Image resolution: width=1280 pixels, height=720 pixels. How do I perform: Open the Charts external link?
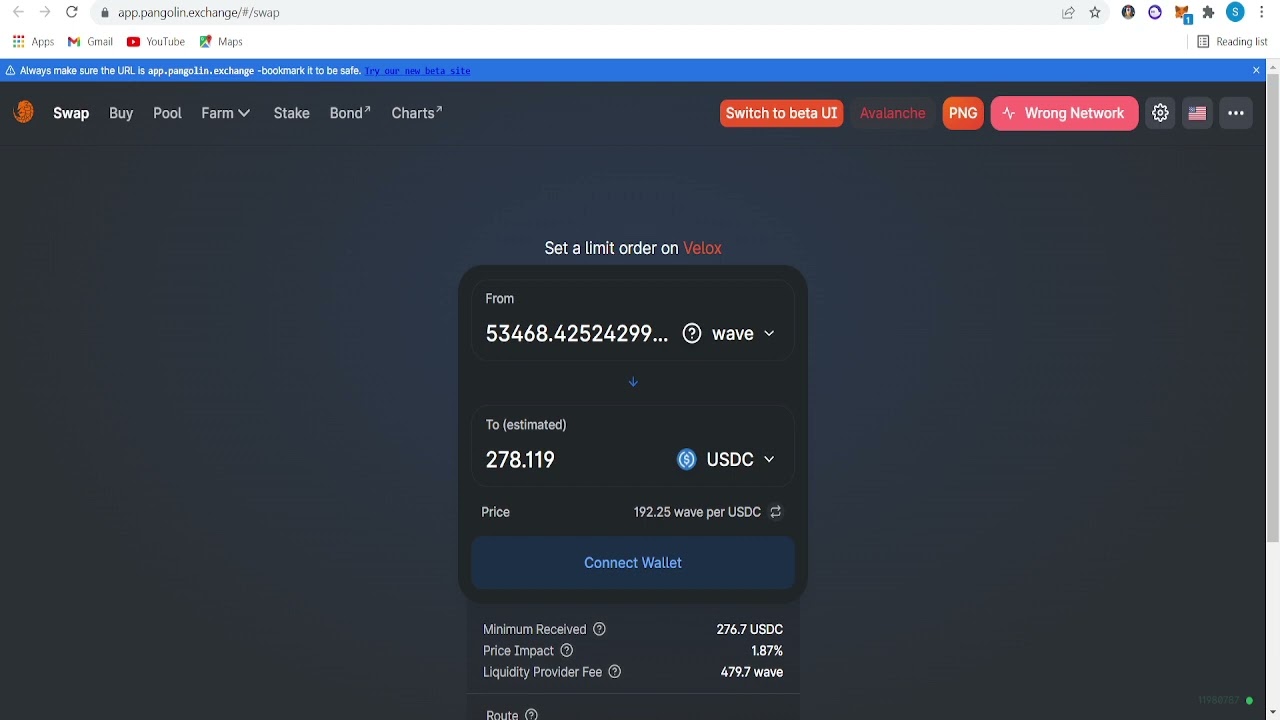click(x=417, y=113)
